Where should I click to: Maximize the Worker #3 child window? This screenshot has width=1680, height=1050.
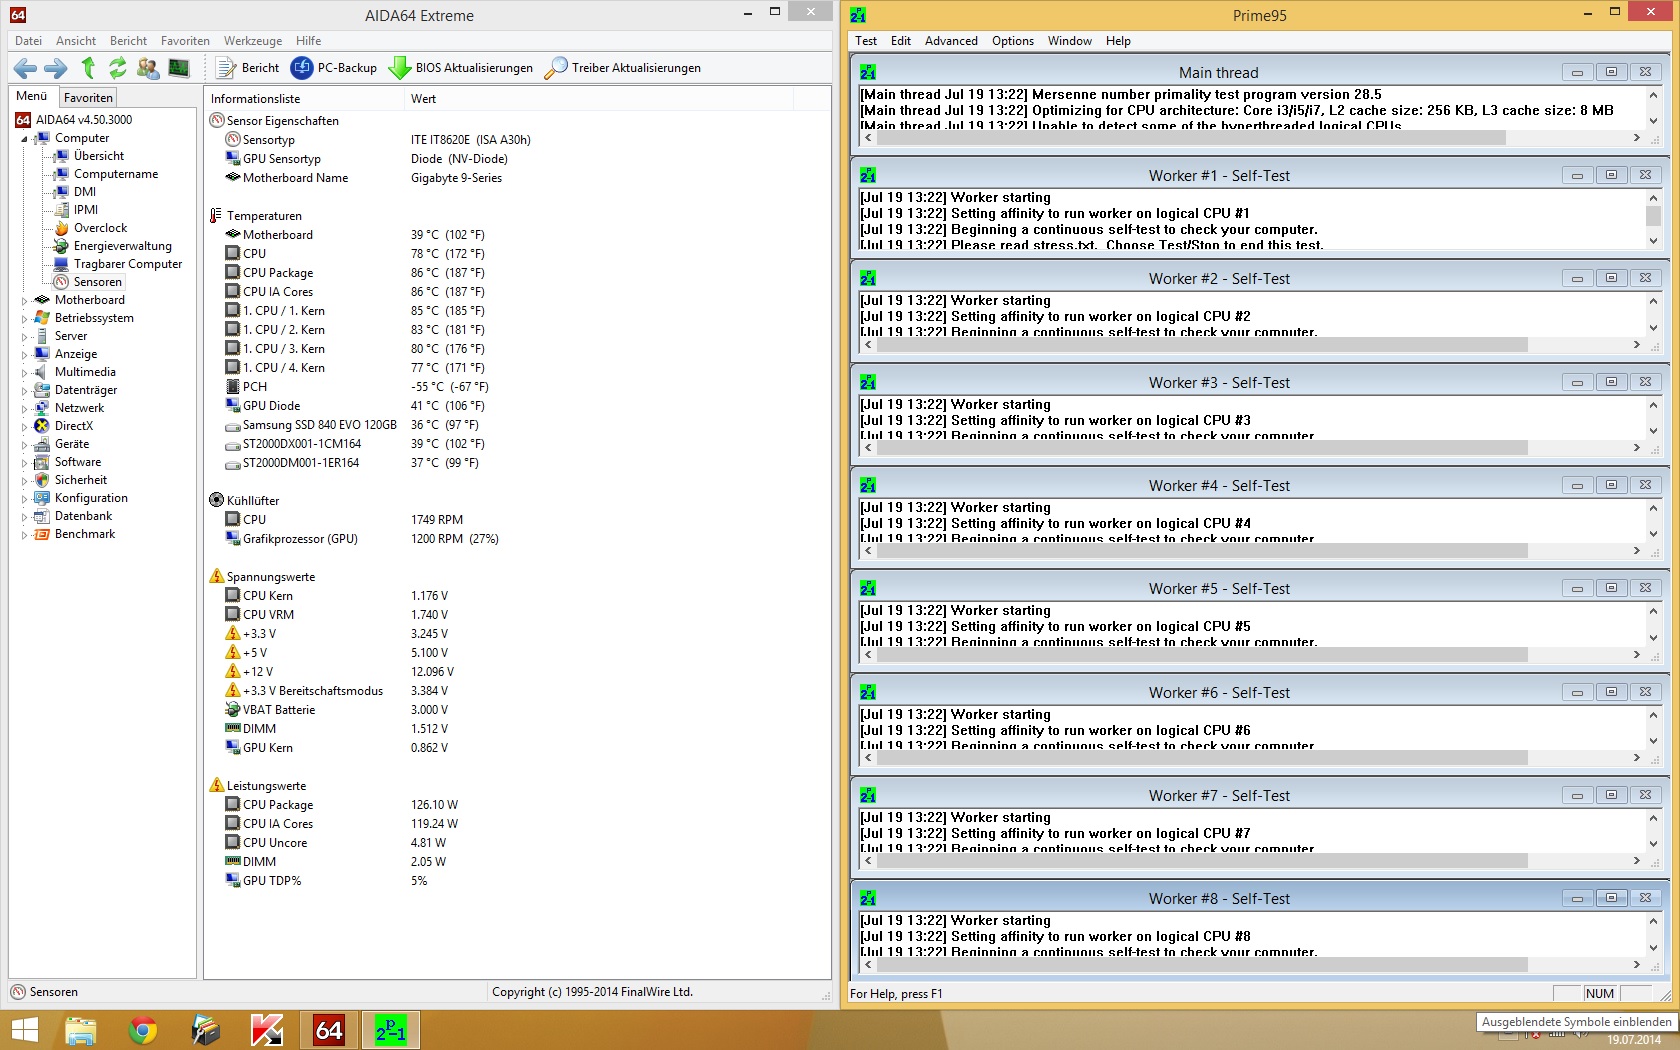click(x=1611, y=382)
